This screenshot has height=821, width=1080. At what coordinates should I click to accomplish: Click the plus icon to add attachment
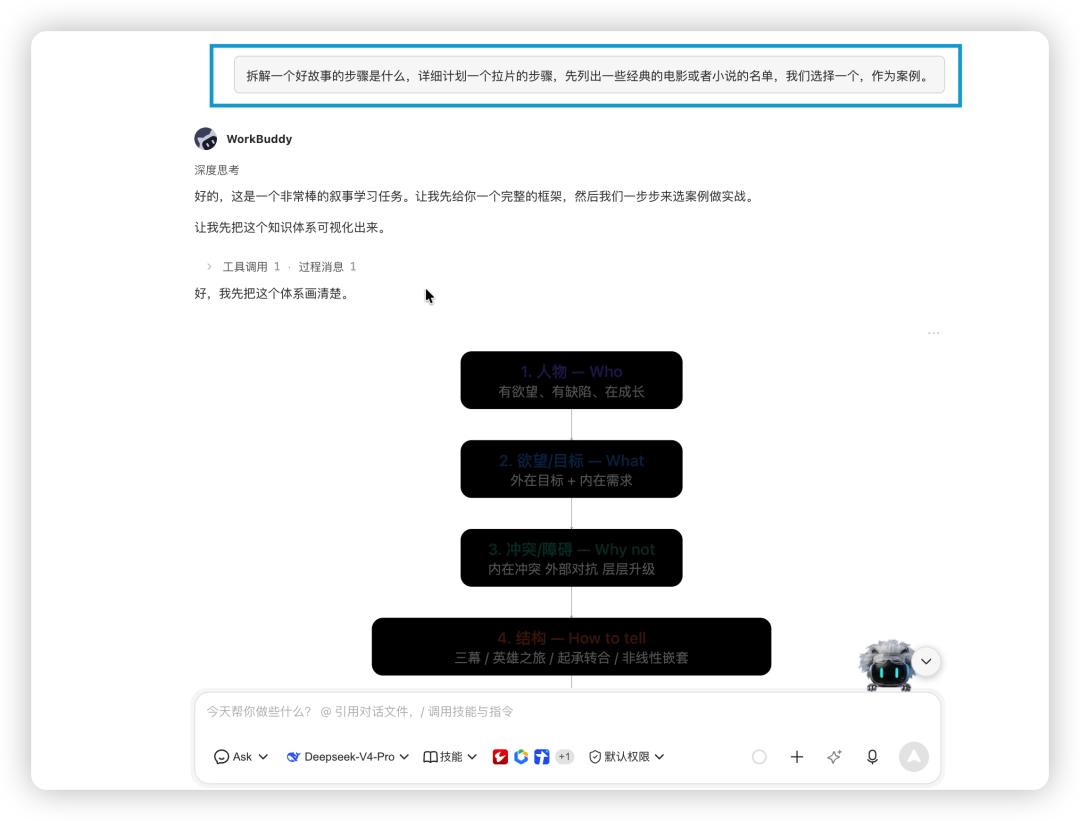pyautogui.click(x=797, y=757)
